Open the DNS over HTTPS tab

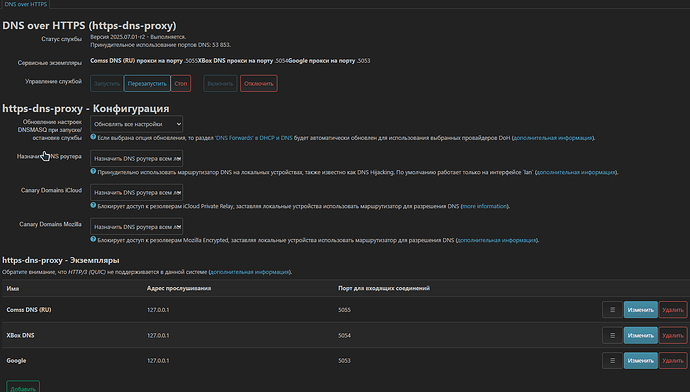pyautogui.click(x=26, y=4)
